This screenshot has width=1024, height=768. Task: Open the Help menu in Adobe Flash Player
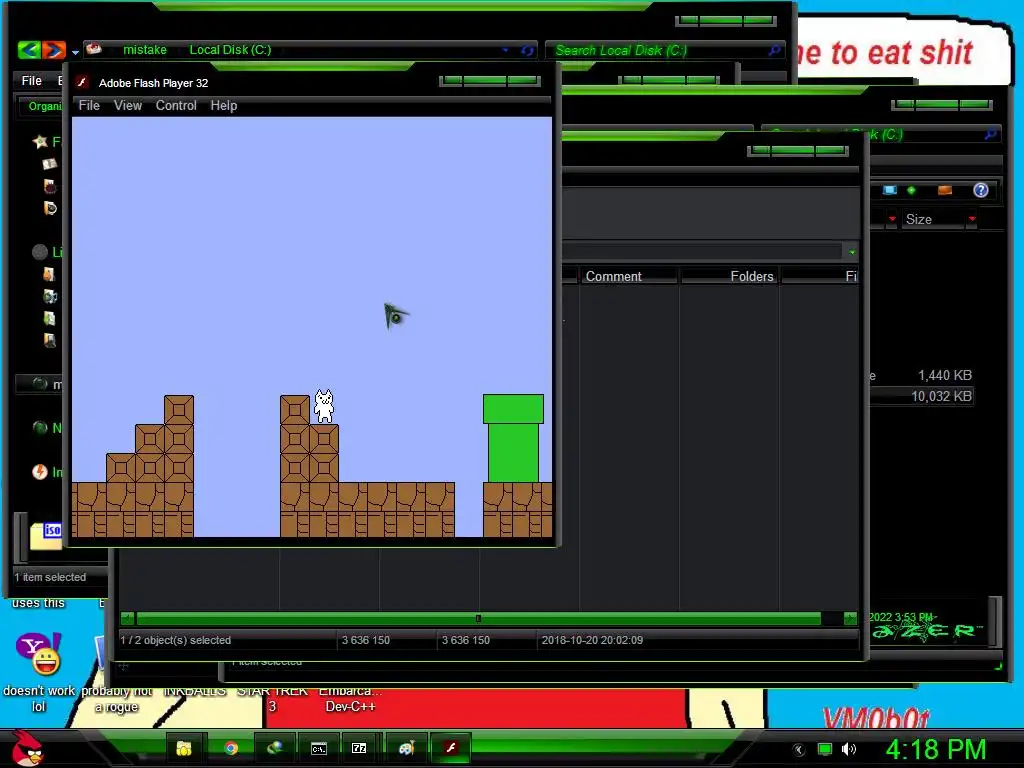223,106
